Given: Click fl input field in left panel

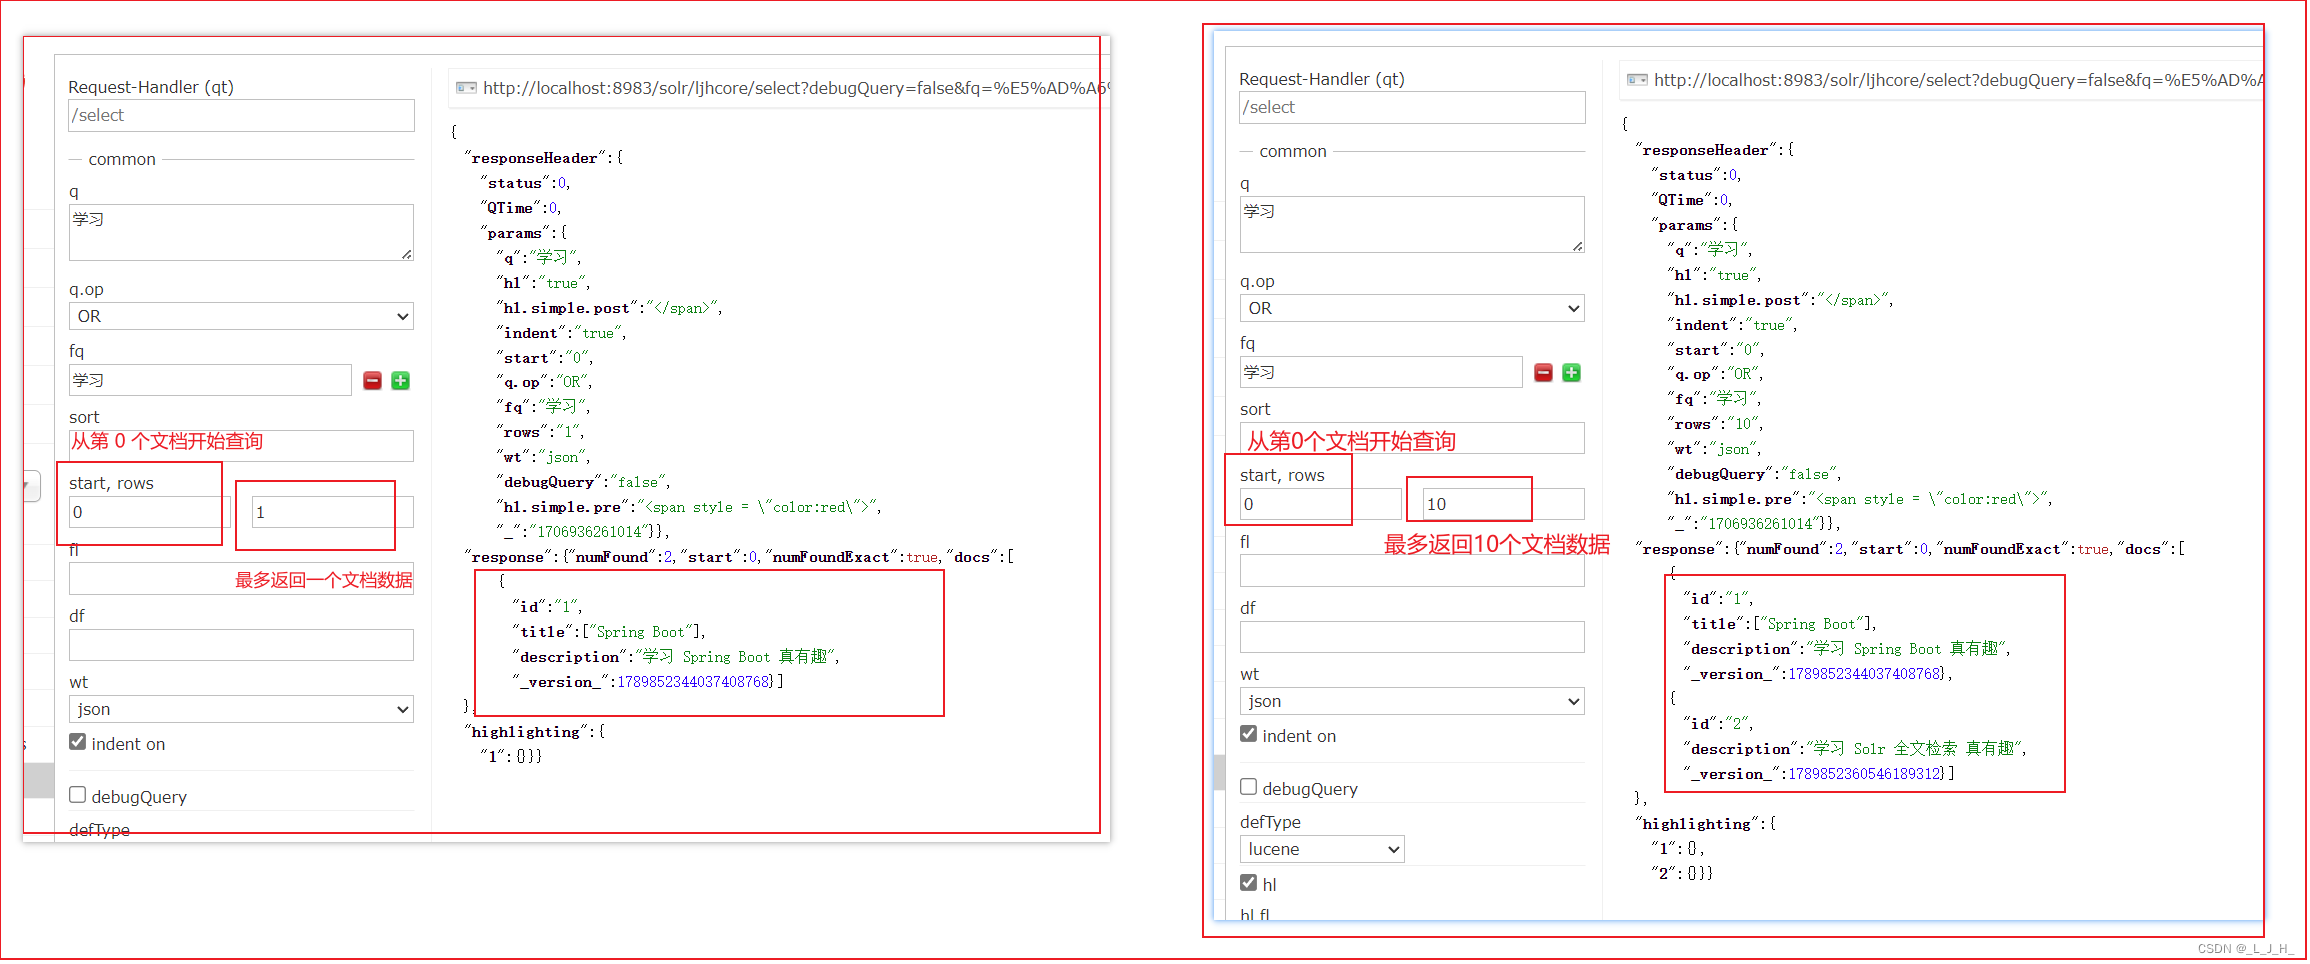Looking at the screenshot, I should (241, 579).
